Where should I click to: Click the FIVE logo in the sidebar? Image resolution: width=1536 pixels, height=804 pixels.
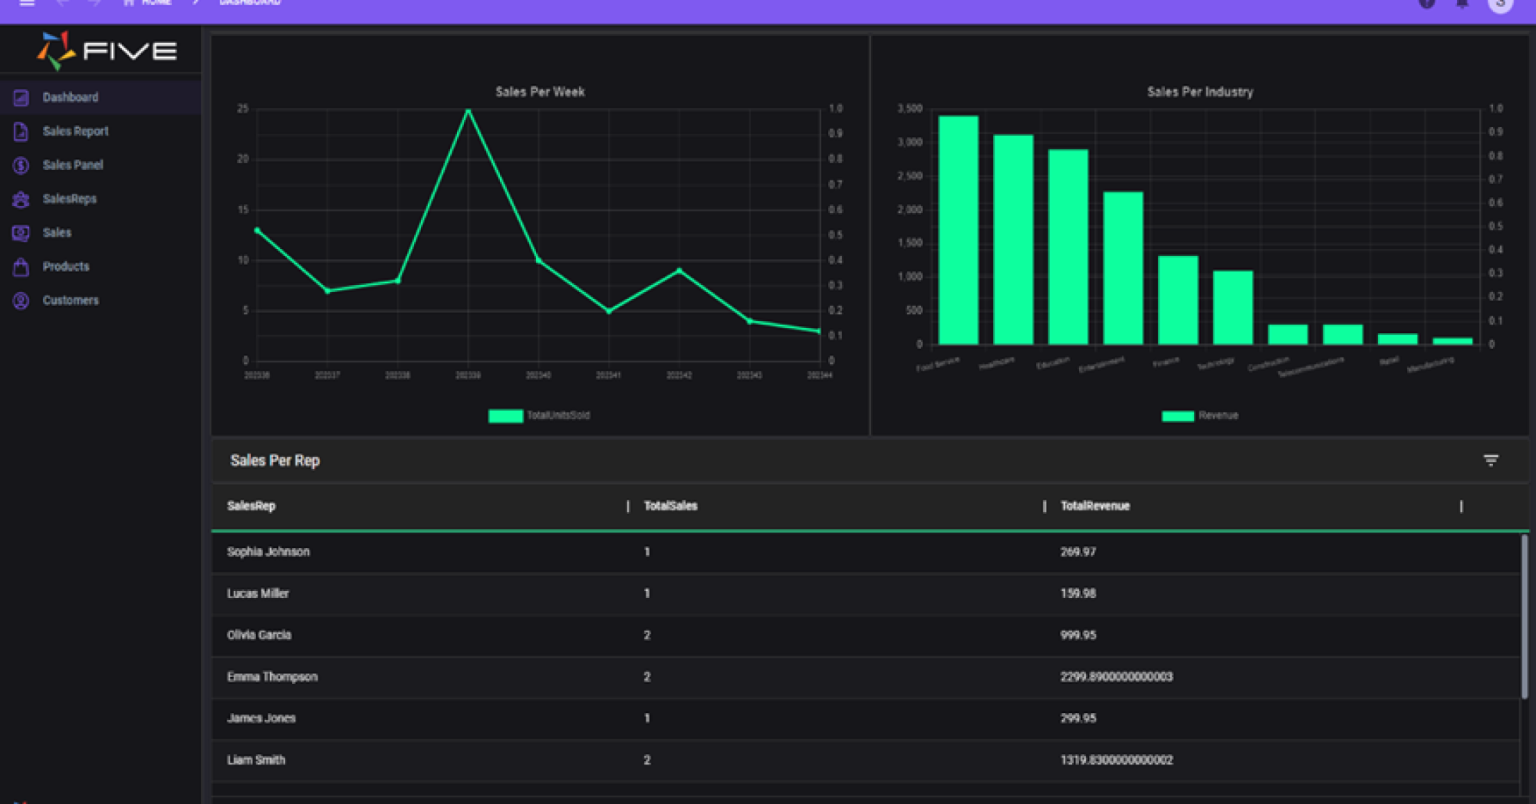pos(108,49)
